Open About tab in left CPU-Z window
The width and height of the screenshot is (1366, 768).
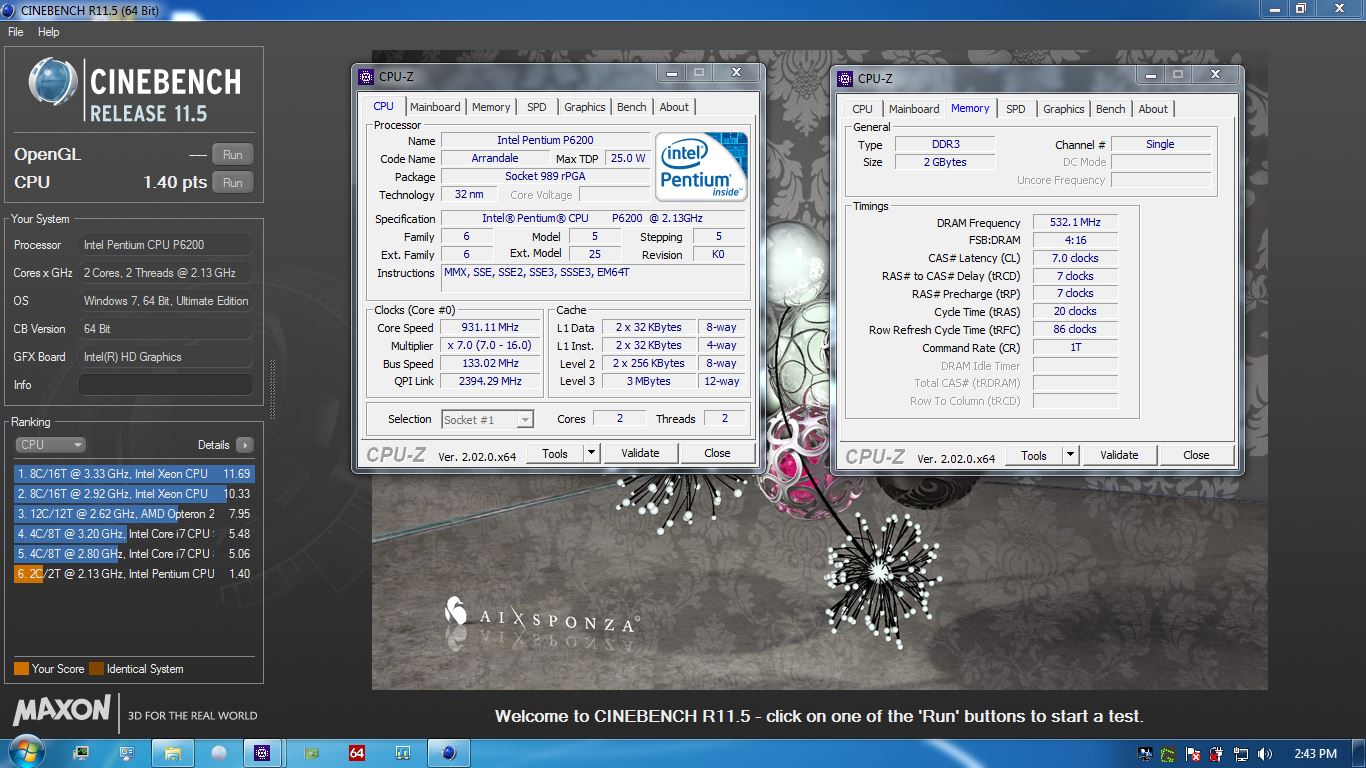[674, 107]
